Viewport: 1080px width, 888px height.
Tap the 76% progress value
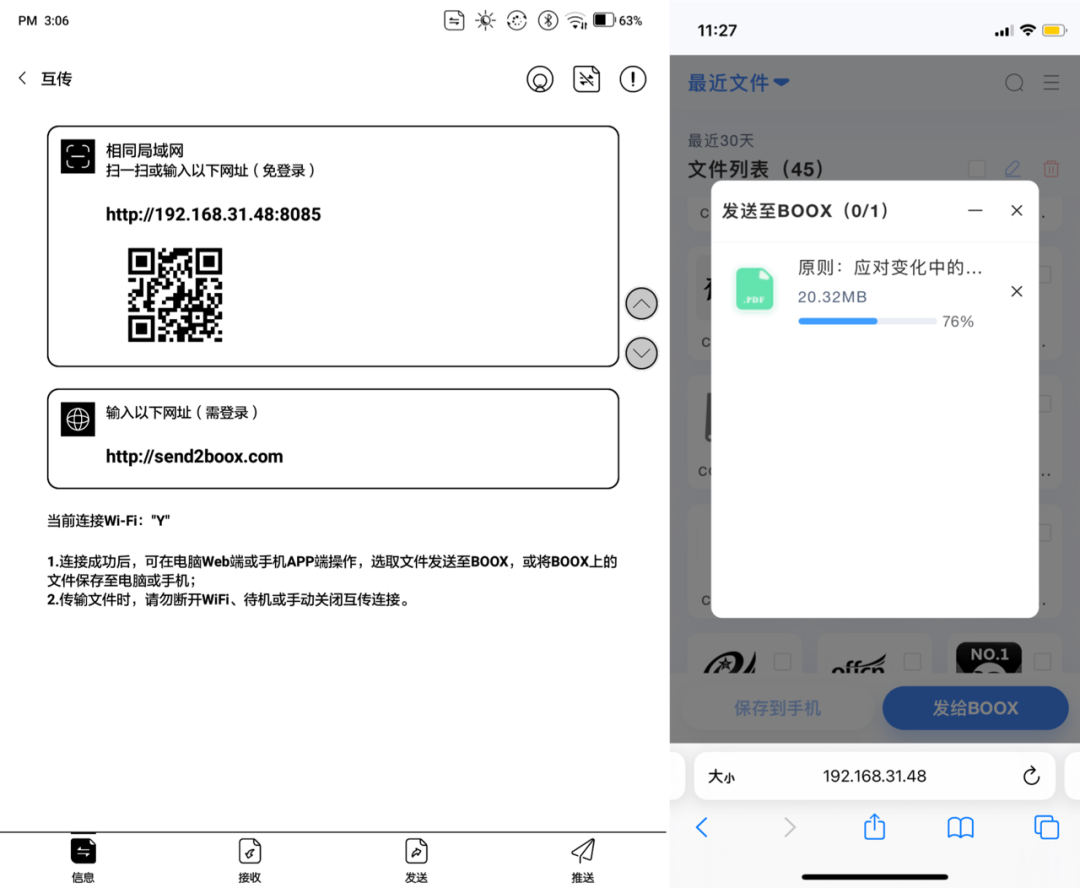(x=958, y=322)
